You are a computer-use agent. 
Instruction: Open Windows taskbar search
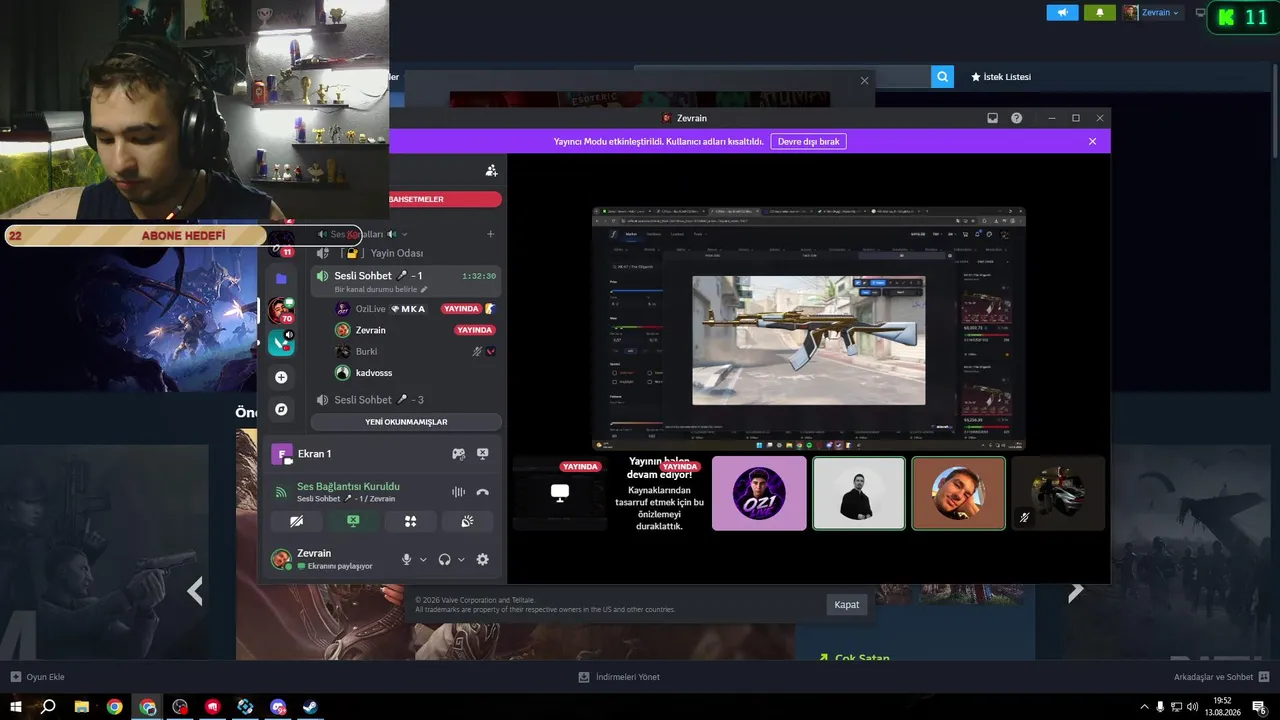click(48, 707)
